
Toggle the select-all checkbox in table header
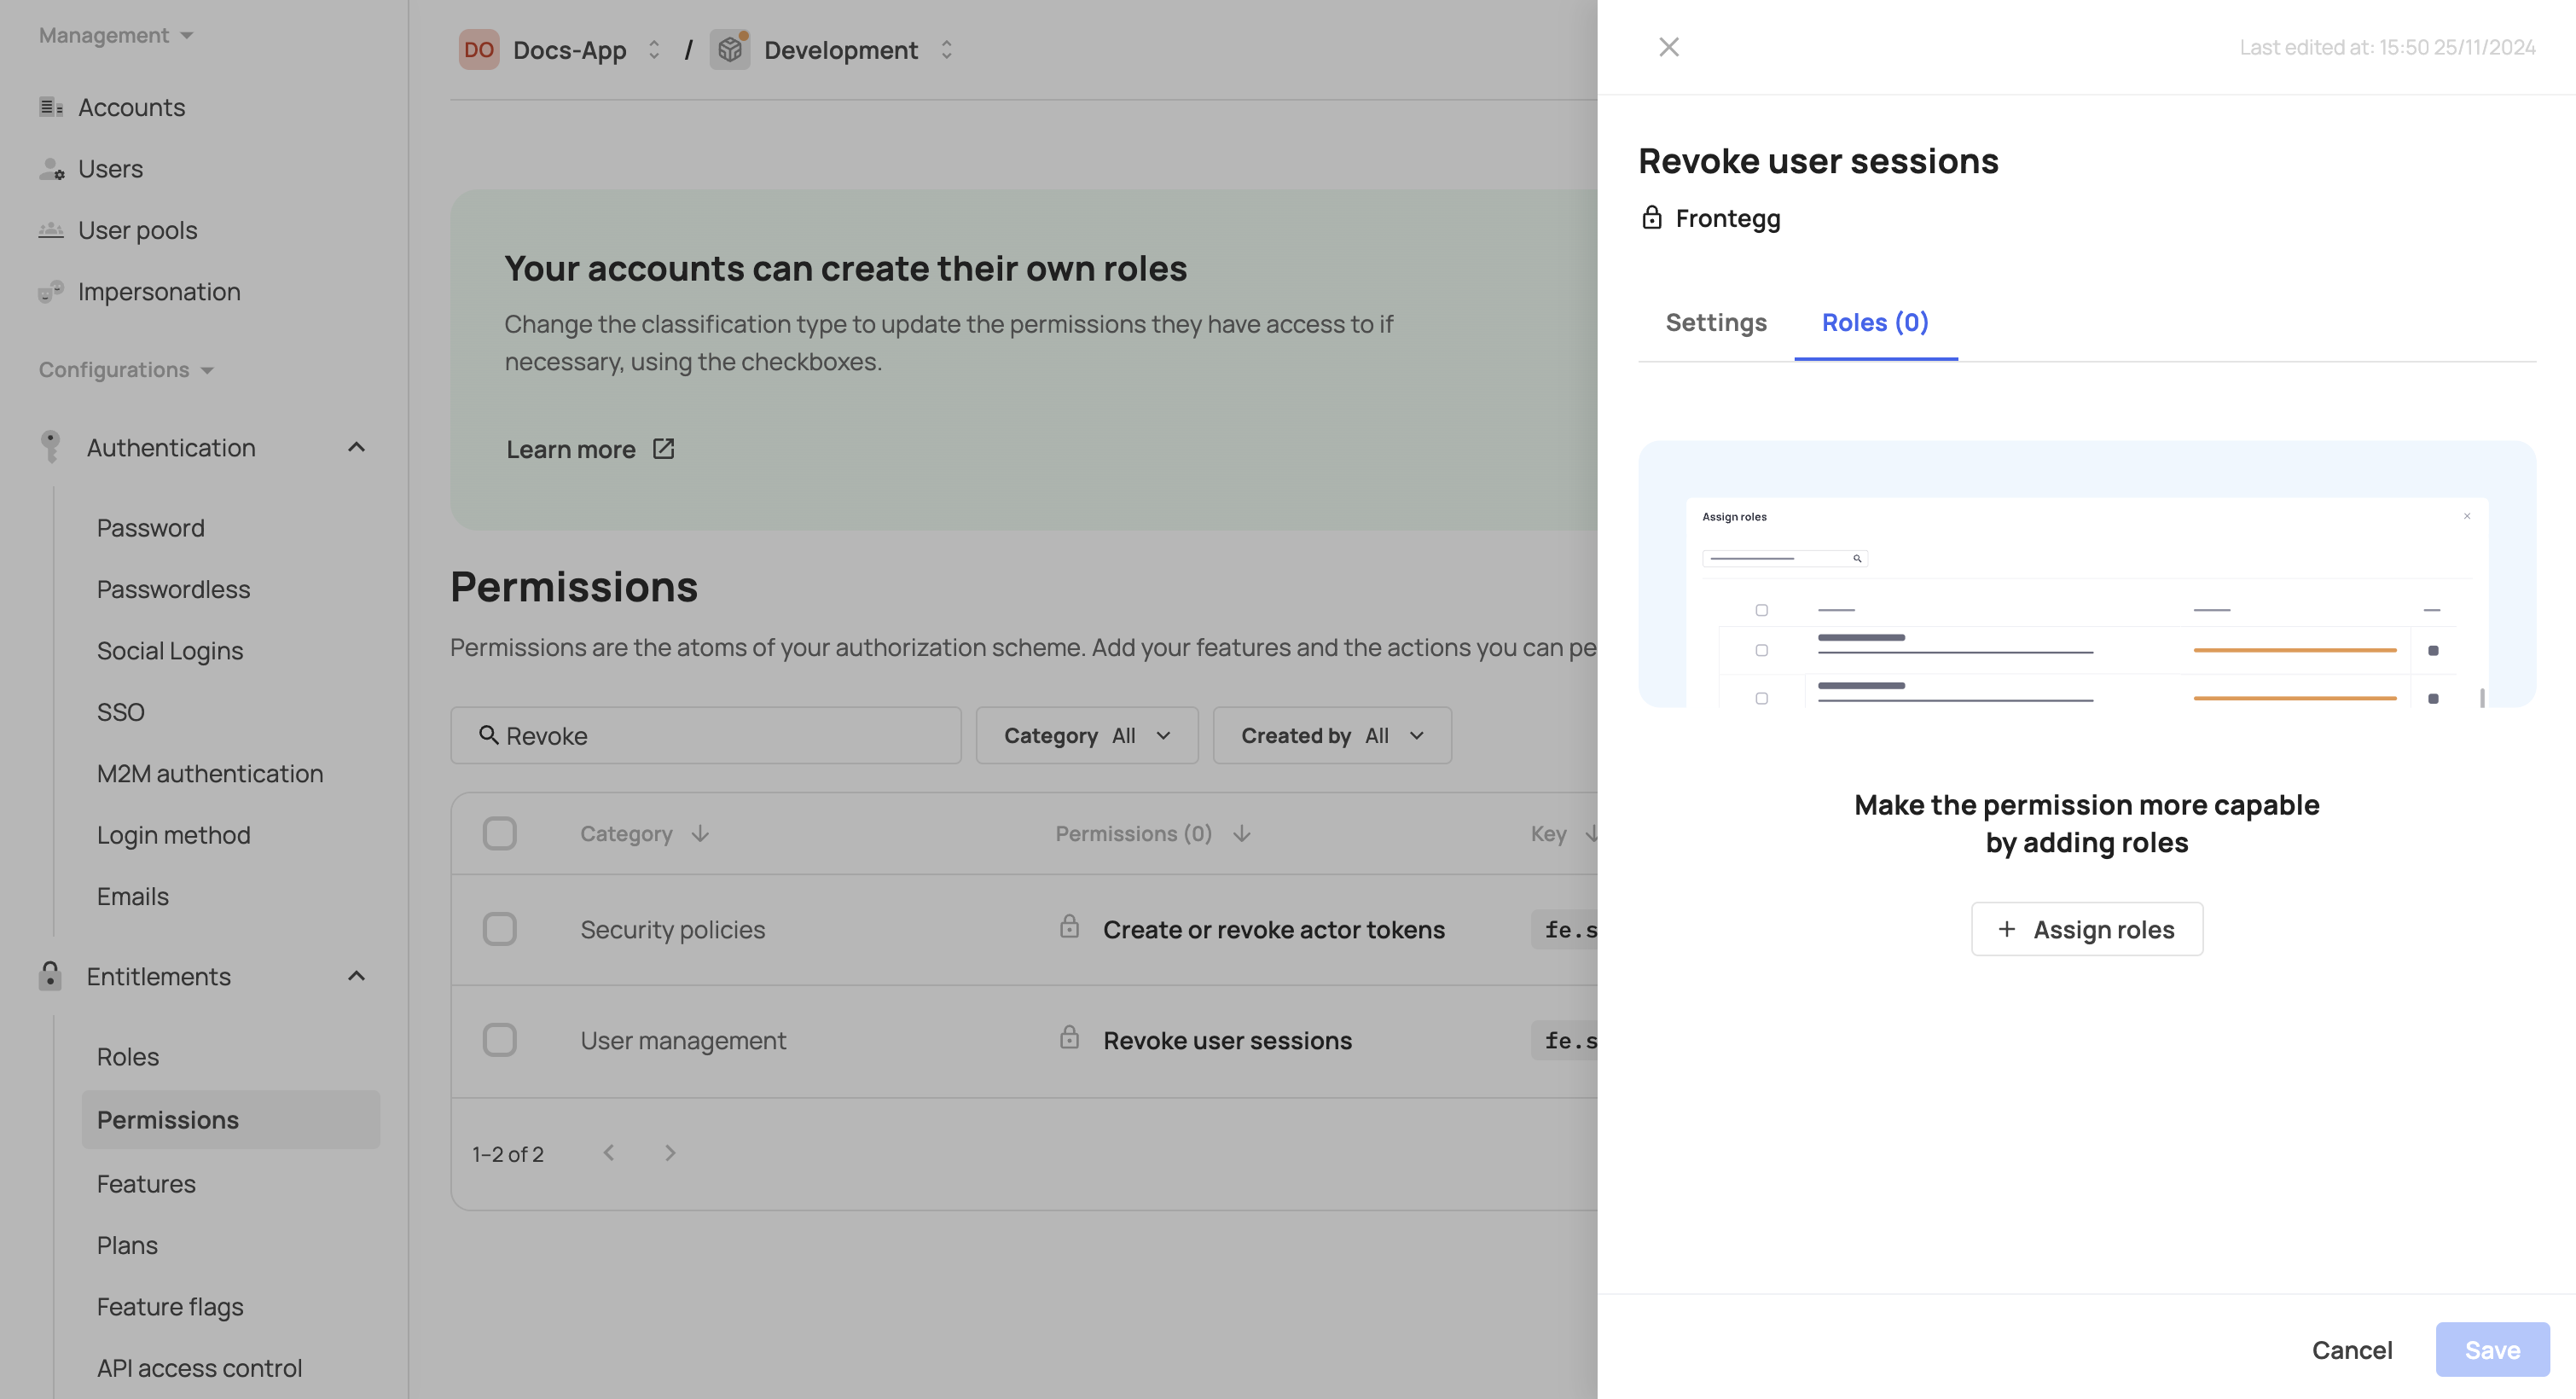tap(499, 833)
